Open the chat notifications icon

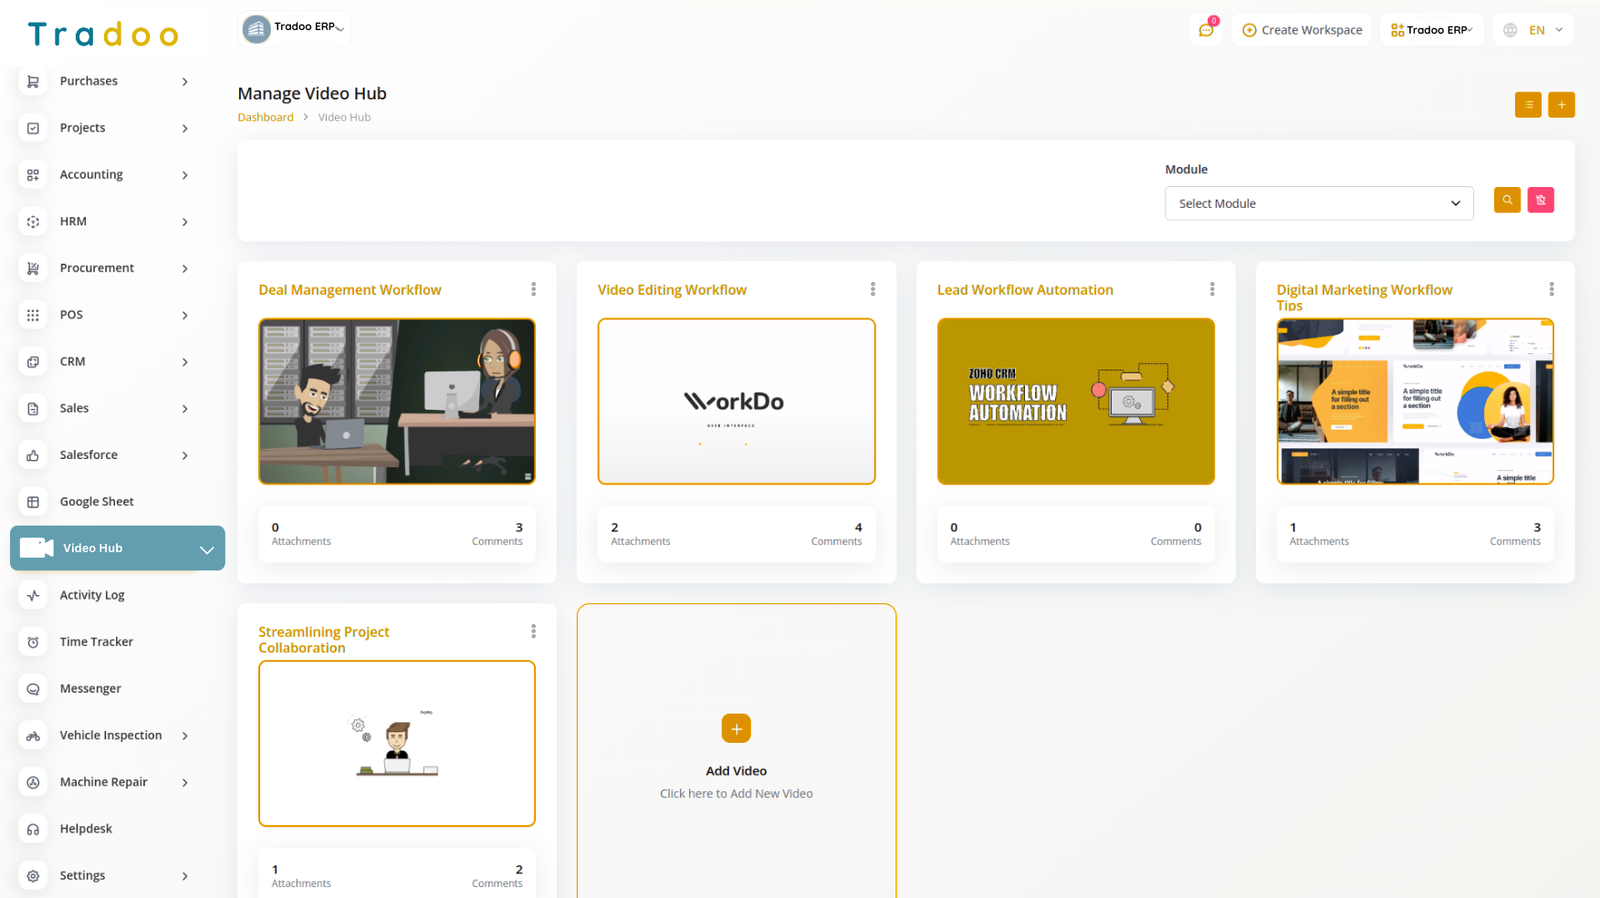(1206, 30)
